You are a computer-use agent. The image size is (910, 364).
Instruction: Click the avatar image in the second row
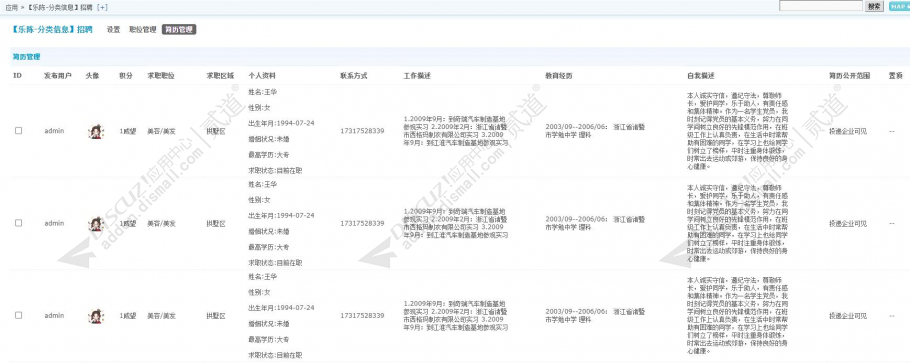point(96,224)
